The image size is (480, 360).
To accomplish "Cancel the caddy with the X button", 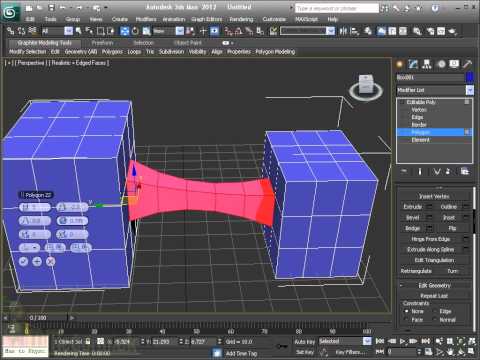I will point(50,261).
